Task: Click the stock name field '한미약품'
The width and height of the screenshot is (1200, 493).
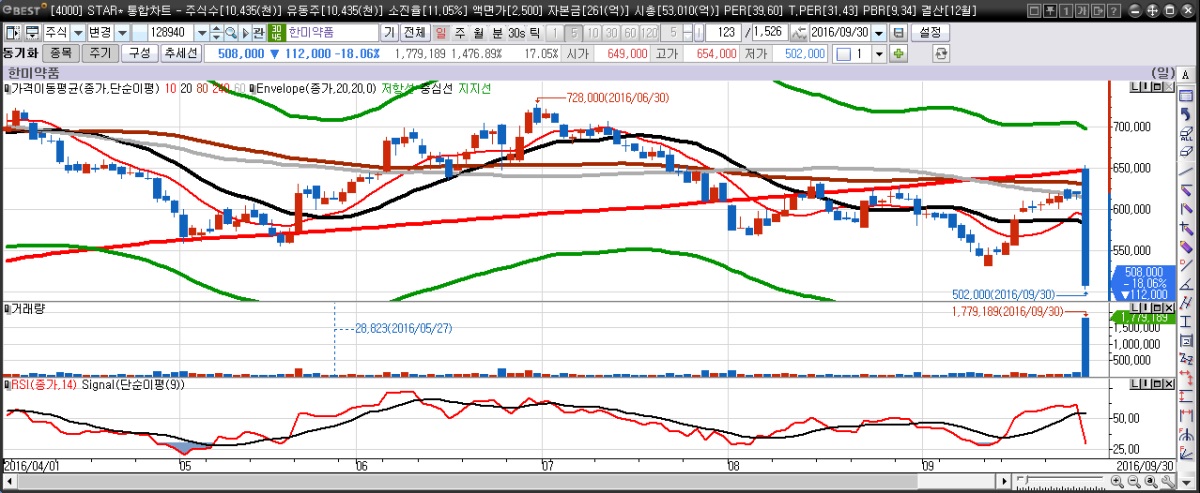Action: 332,32
